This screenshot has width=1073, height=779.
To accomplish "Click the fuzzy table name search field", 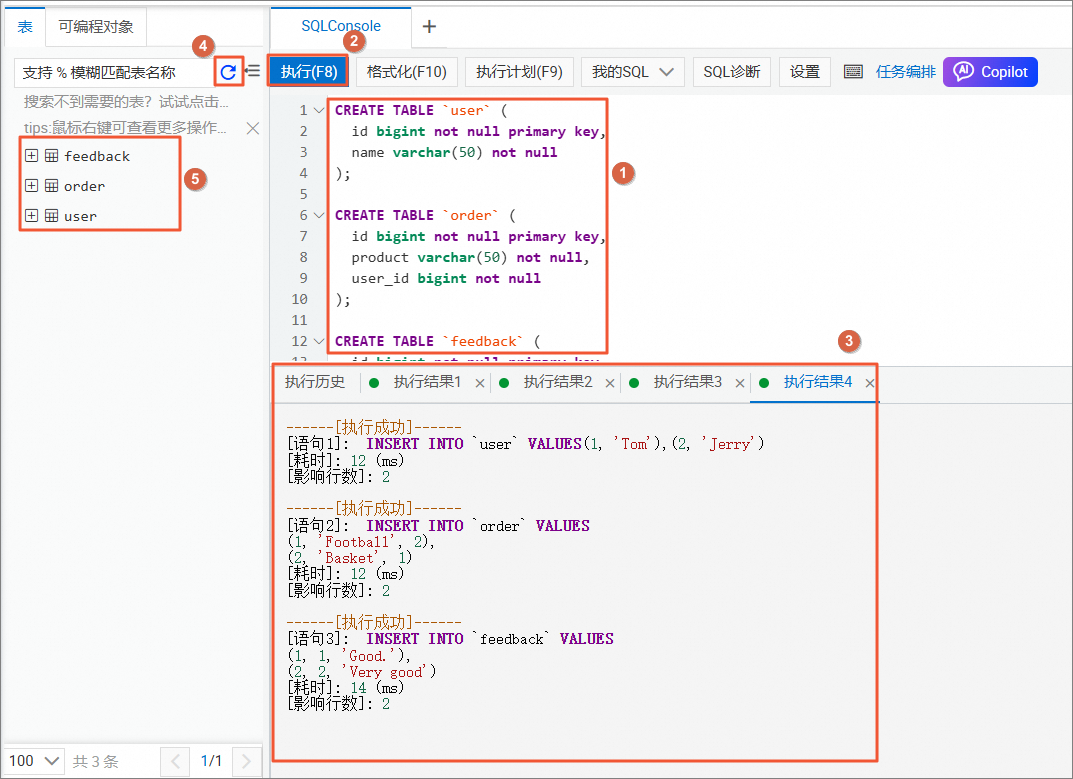I will 113,72.
